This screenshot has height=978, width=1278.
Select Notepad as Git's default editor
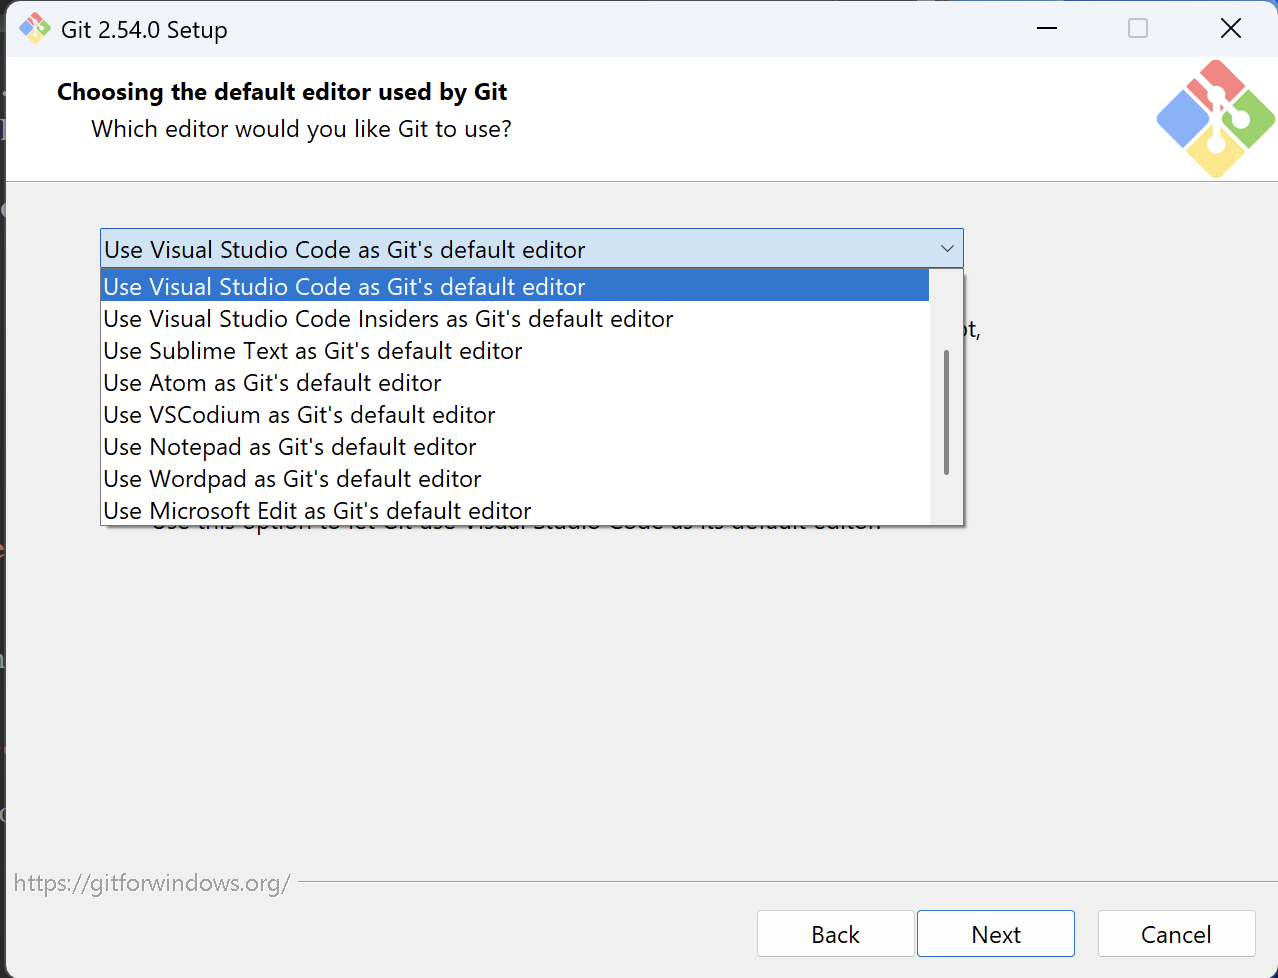(x=289, y=447)
